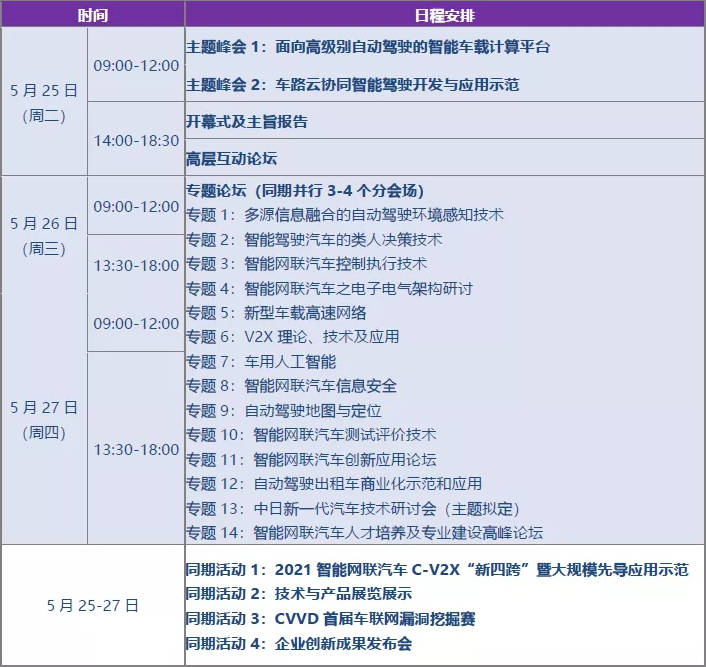Open 同期活动1 C-V2X 新四跨 entry
The height and width of the screenshot is (667, 706).
436,570
